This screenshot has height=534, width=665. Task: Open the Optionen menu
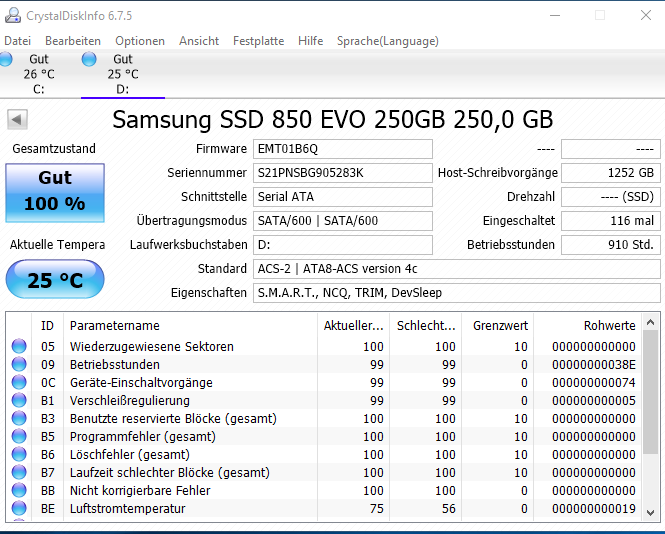click(x=140, y=41)
